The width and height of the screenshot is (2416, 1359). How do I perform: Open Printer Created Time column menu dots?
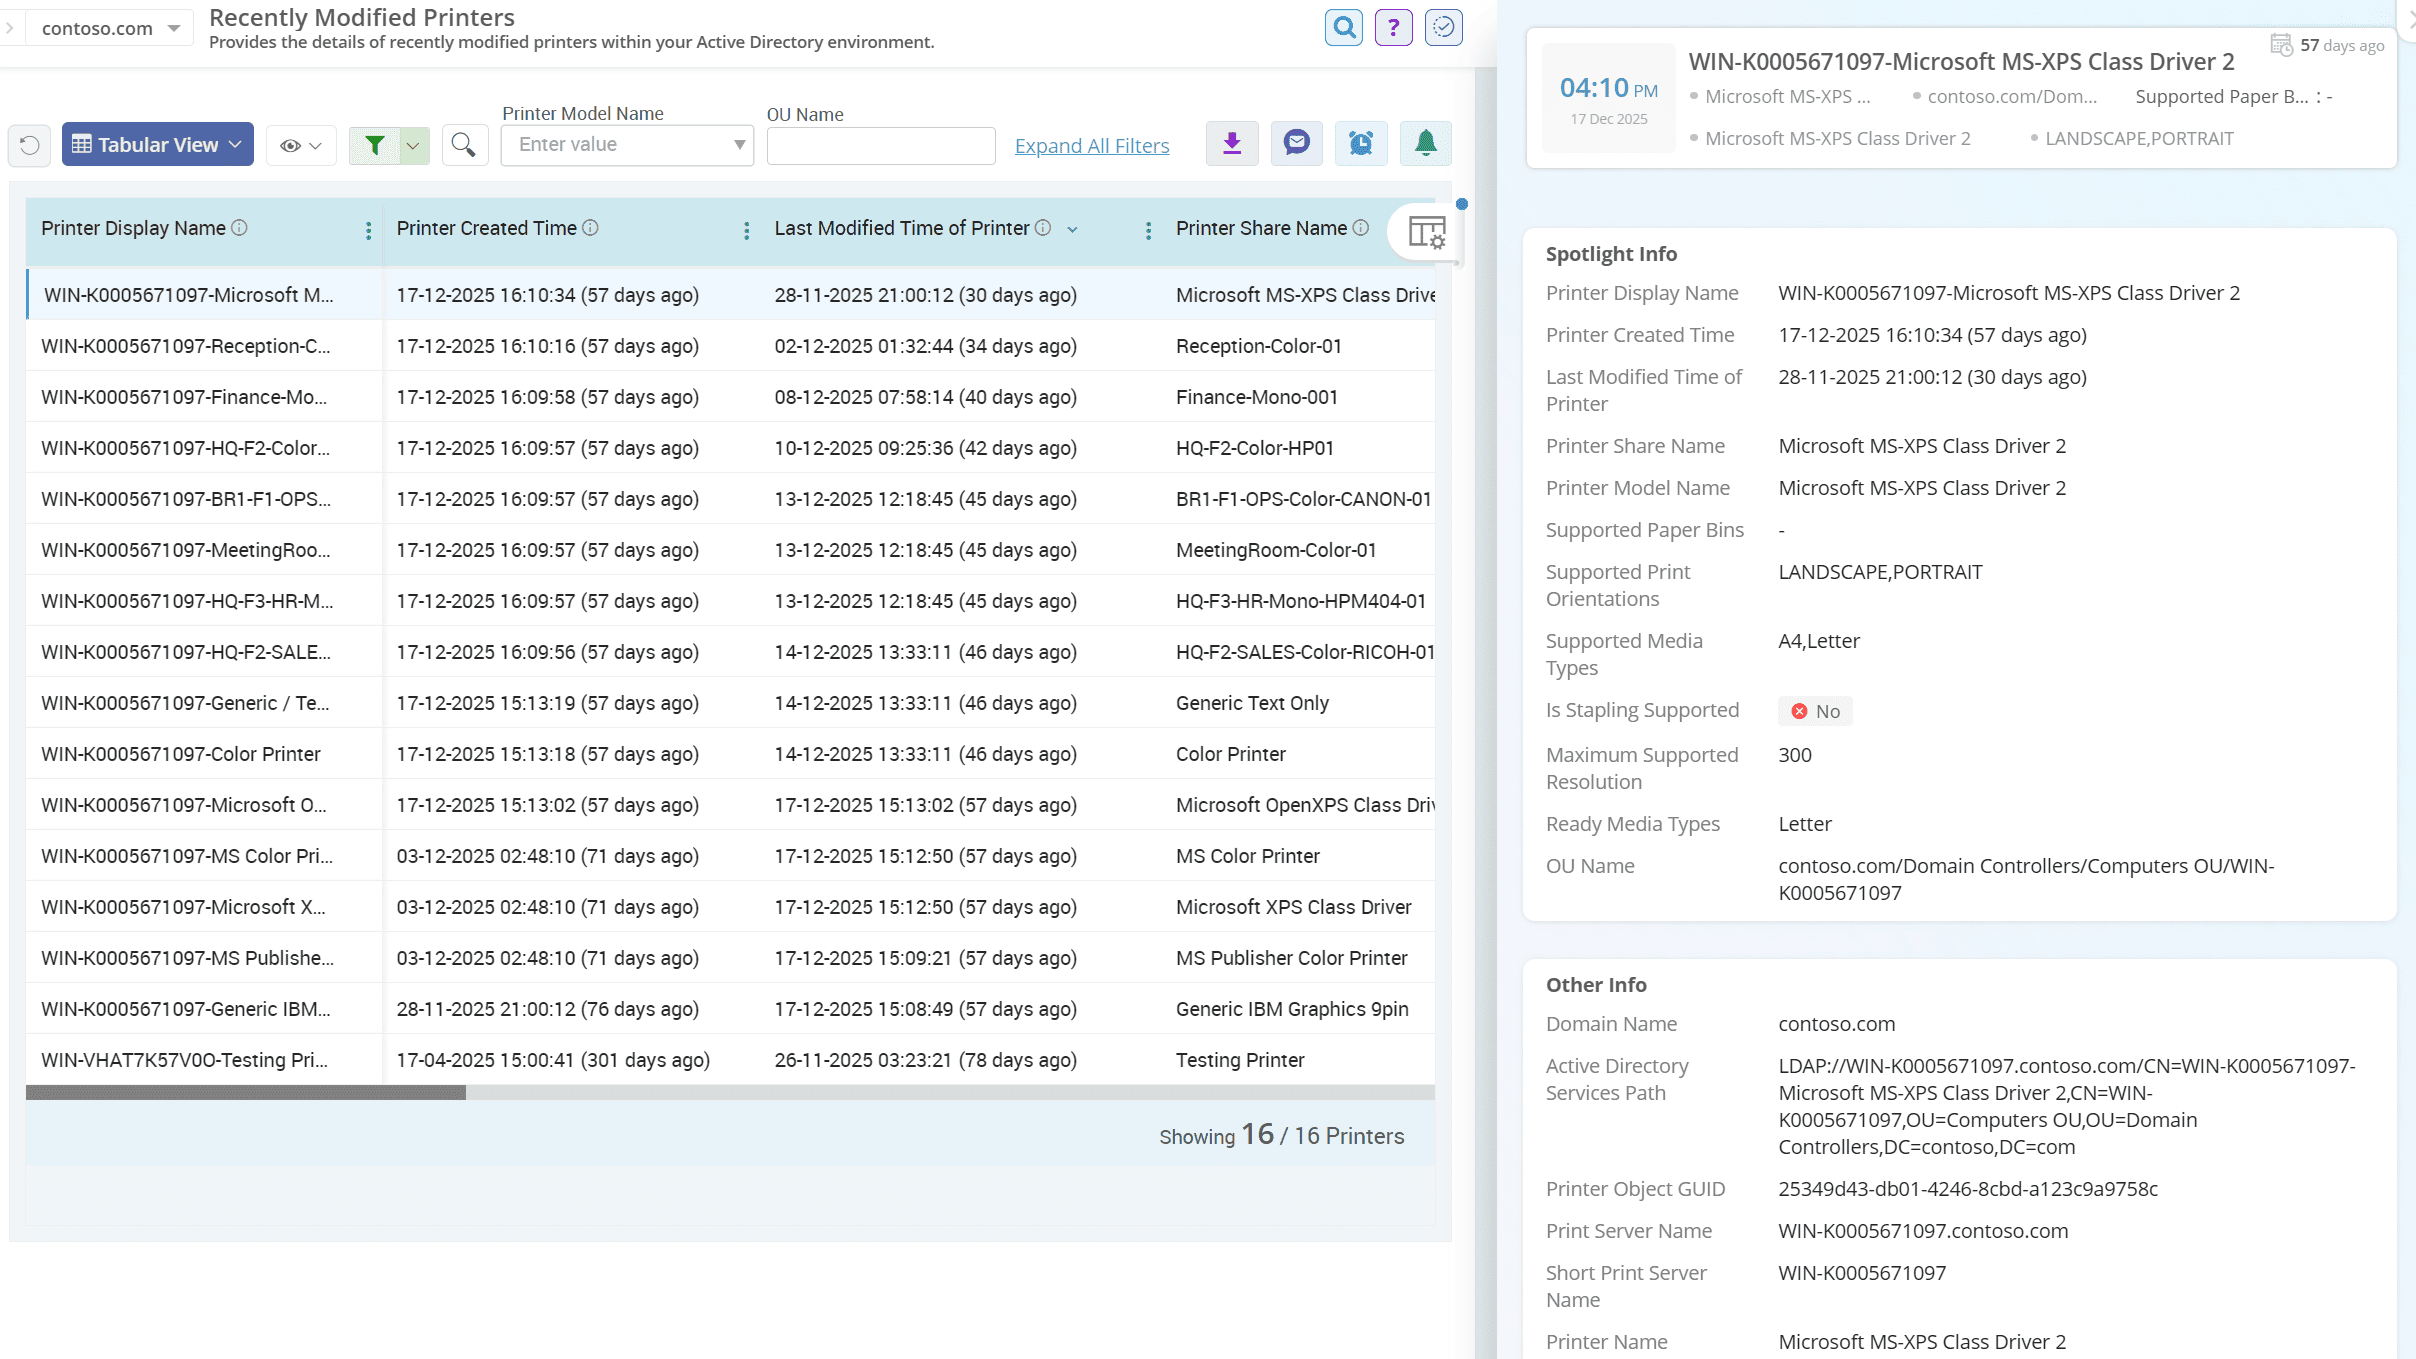(746, 230)
